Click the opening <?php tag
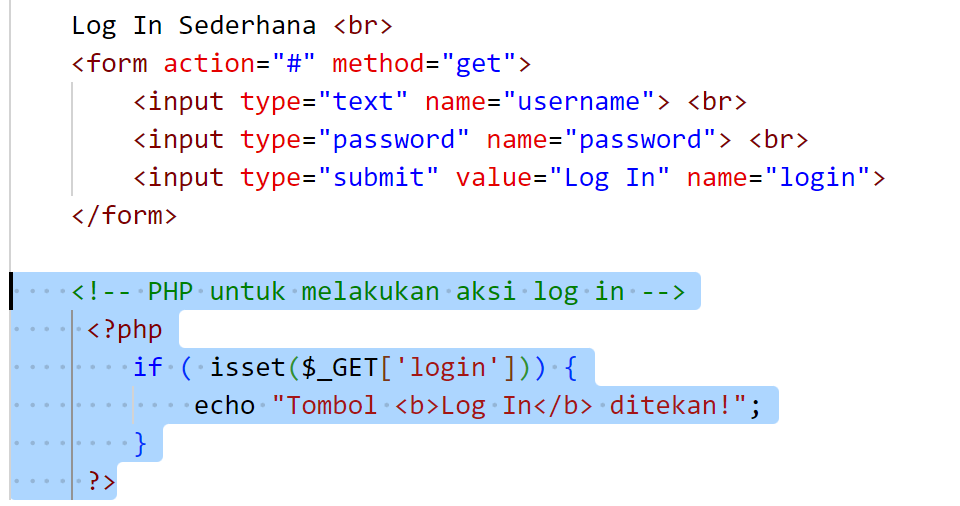960x506 pixels. 124,330
